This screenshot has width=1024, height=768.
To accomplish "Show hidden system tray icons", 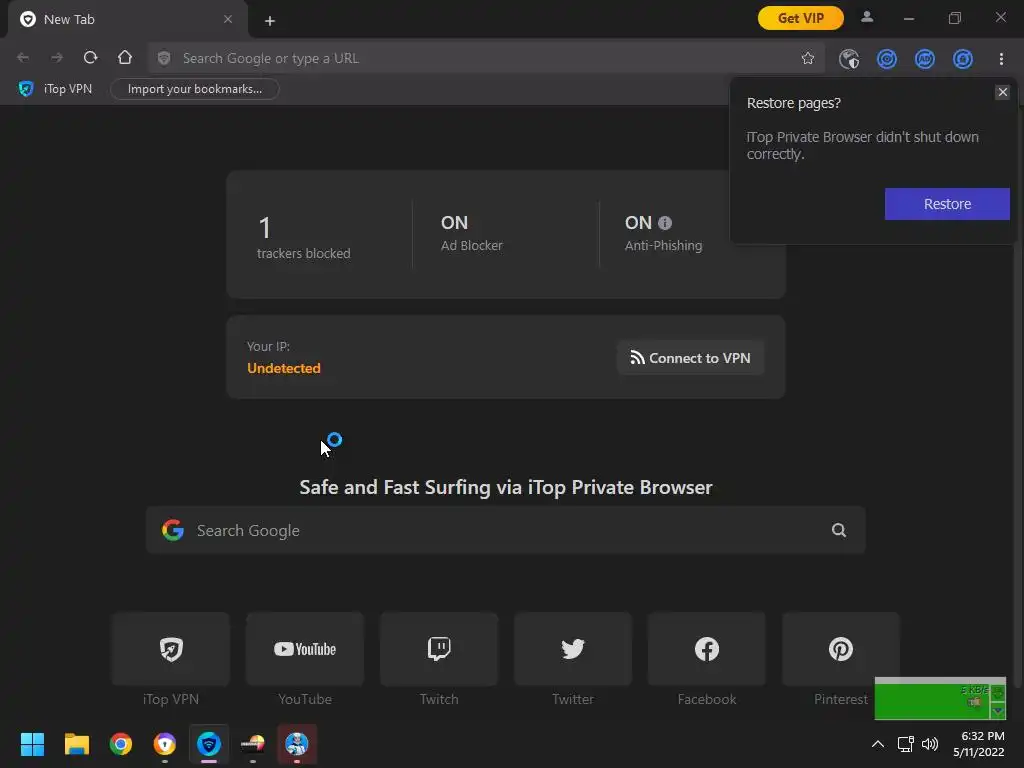I will coord(878,744).
